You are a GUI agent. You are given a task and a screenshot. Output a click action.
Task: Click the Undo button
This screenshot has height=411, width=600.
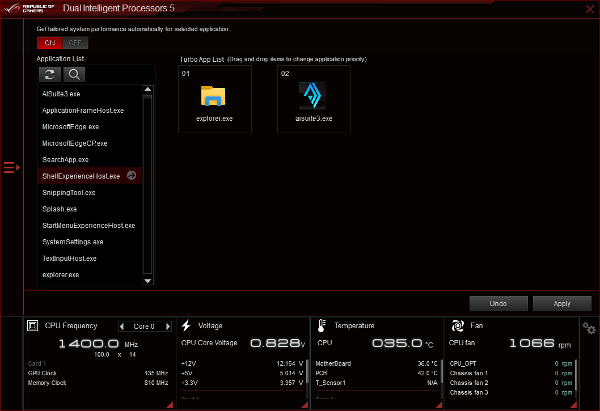(498, 303)
